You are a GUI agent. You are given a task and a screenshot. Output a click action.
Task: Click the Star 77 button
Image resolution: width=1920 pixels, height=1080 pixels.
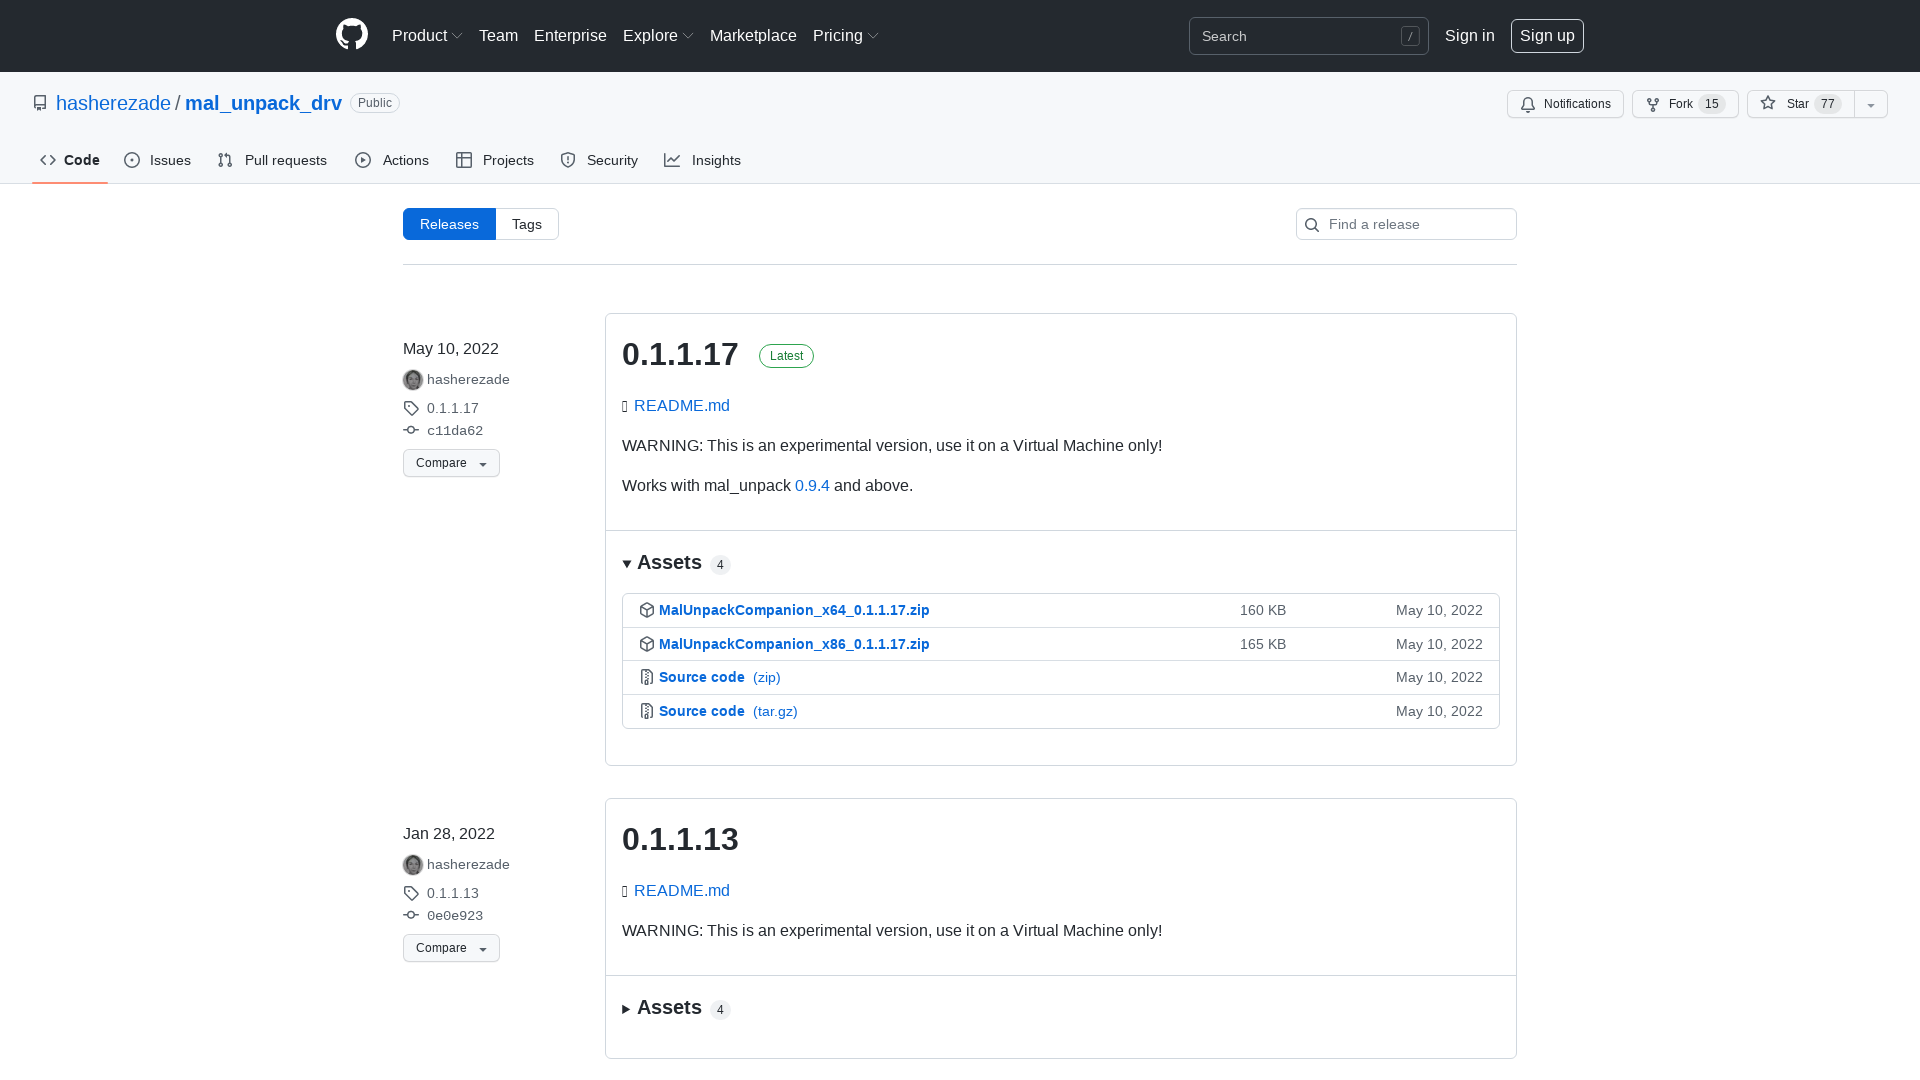(1801, 104)
